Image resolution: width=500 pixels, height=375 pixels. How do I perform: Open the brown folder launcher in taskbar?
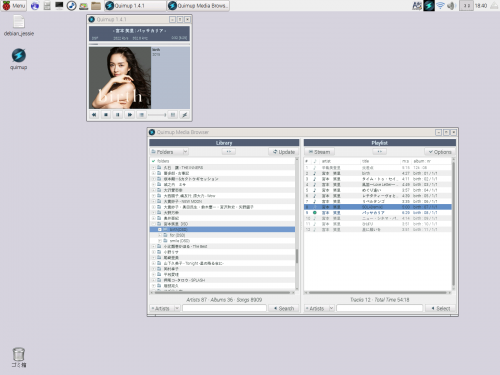pos(96,6)
